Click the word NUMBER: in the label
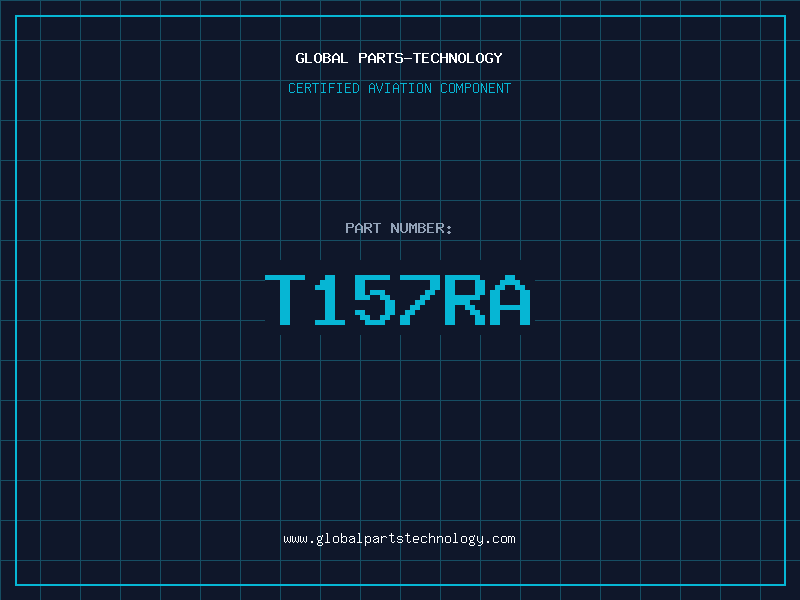Screen dimensions: 800x600 click(x=421, y=228)
